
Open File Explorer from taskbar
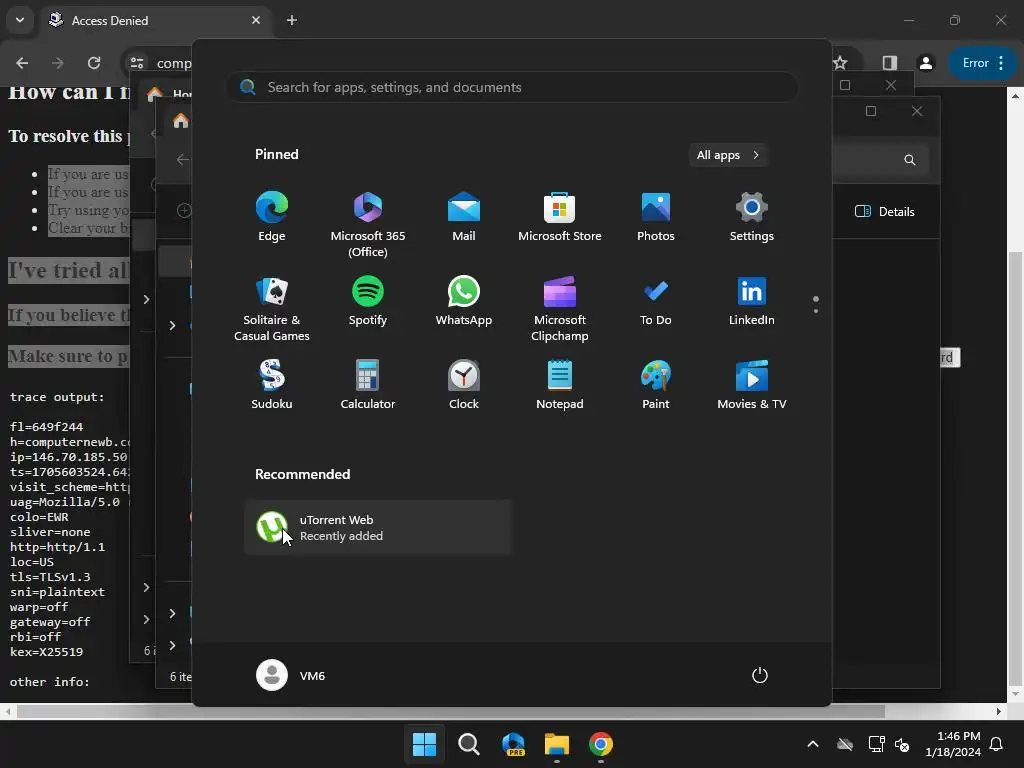(x=557, y=744)
